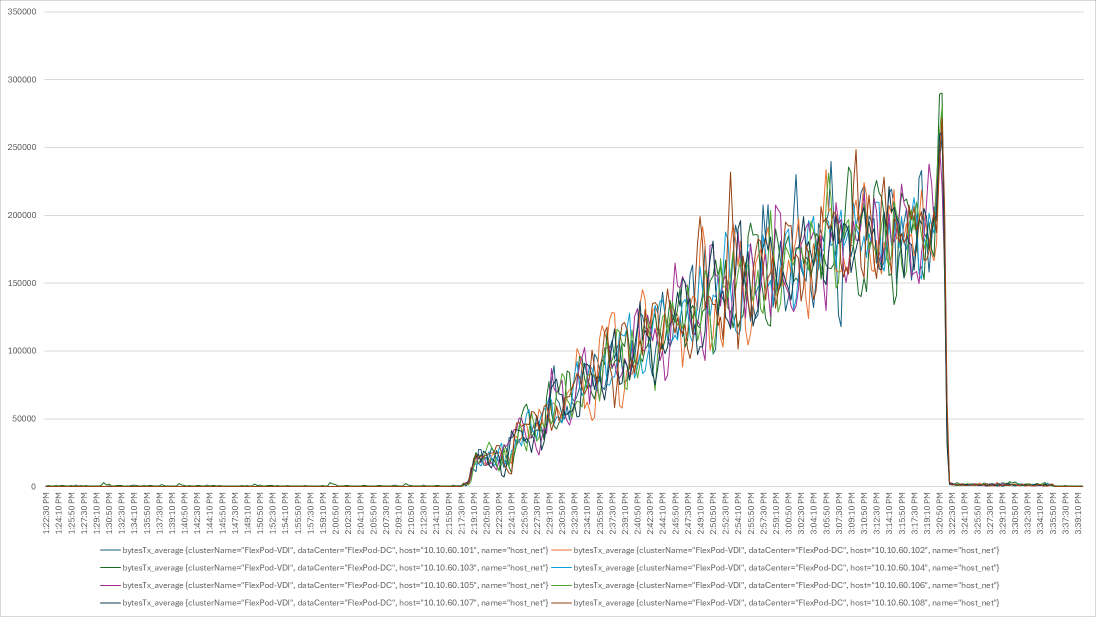Click the "250000" y-axis label

22,147
